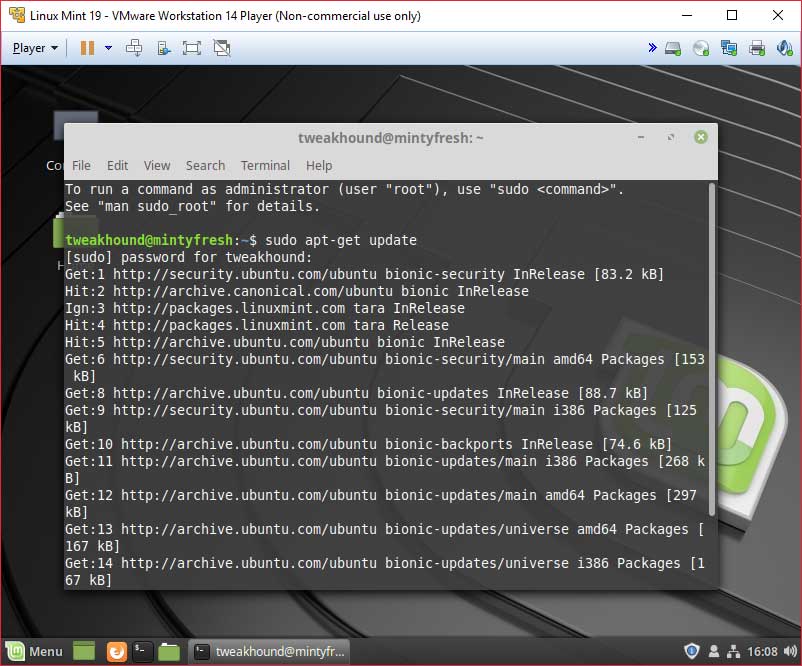The width and height of the screenshot is (802, 666).
Task: Launch Firefox from the Mint panel
Action: (116, 652)
